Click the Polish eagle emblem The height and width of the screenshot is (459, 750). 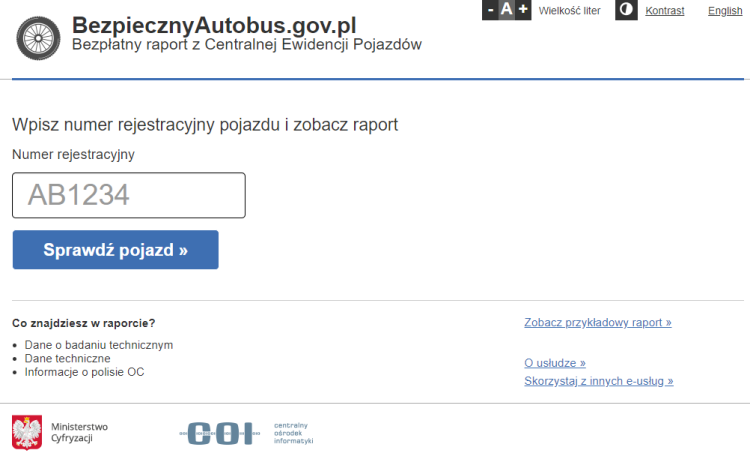click(27, 432)
